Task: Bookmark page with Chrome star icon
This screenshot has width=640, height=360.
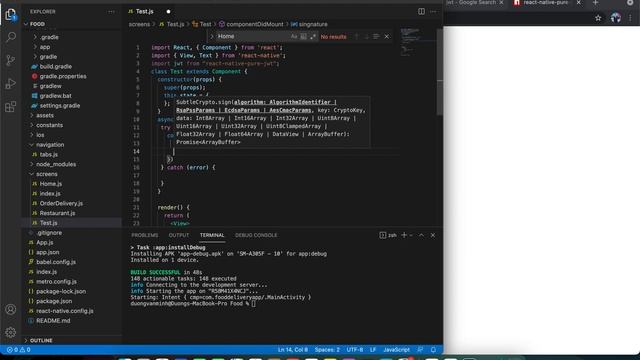Action: pyautogui.click(x=598, y=18)
